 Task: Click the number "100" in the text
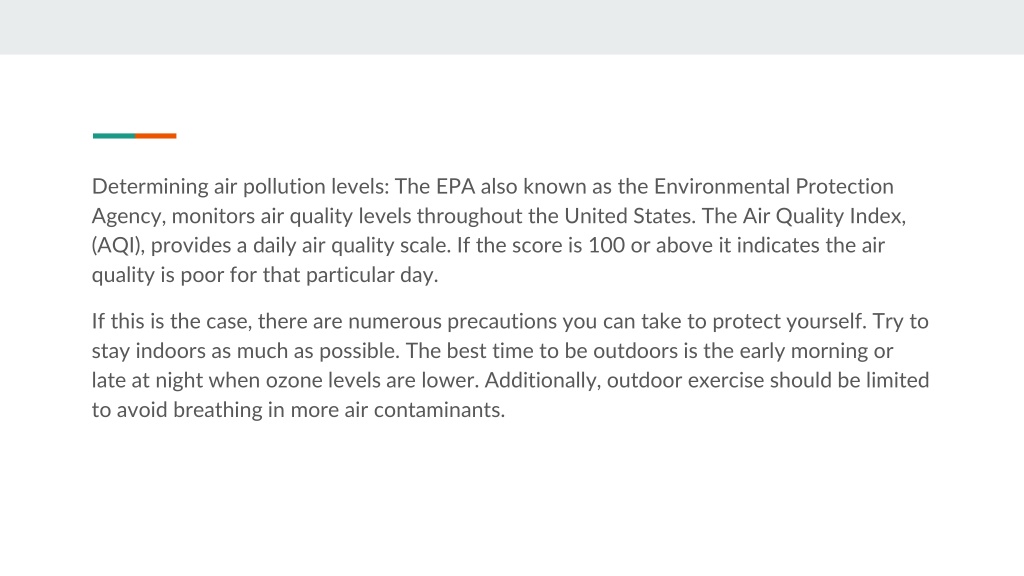coord(606,246)
